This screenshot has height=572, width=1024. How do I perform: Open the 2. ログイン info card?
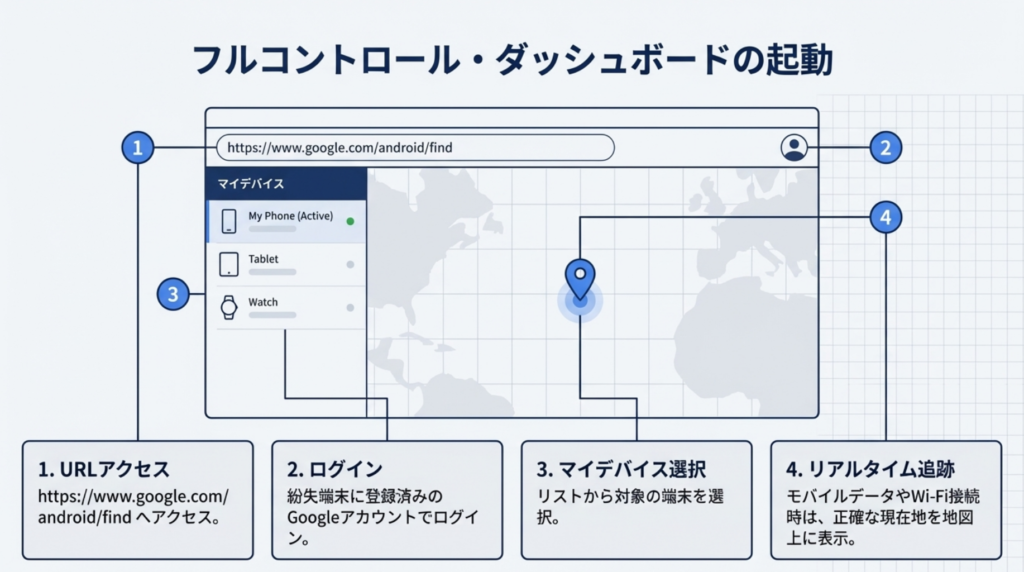tap(387, 499)
